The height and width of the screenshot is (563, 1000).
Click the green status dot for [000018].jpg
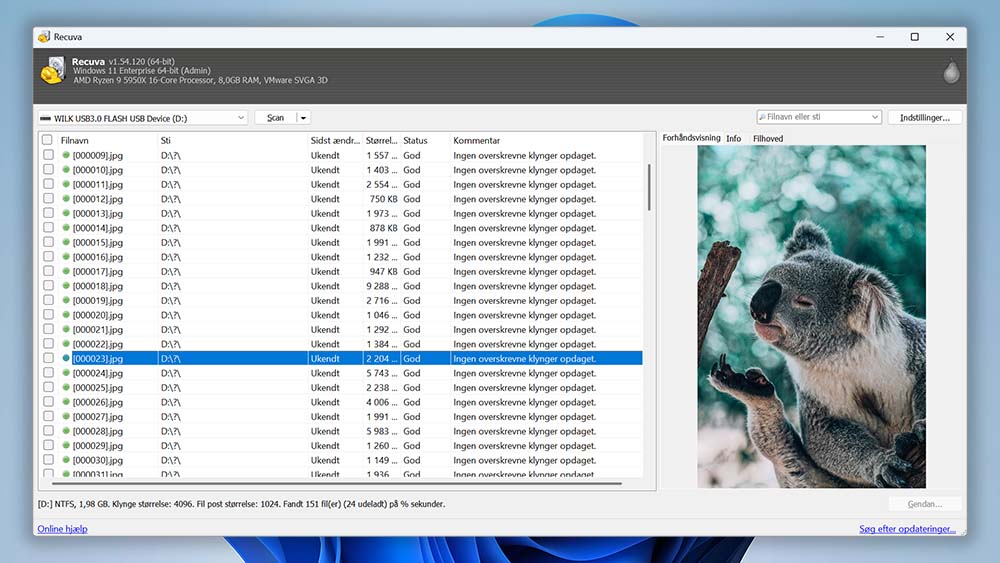point(66,286)
